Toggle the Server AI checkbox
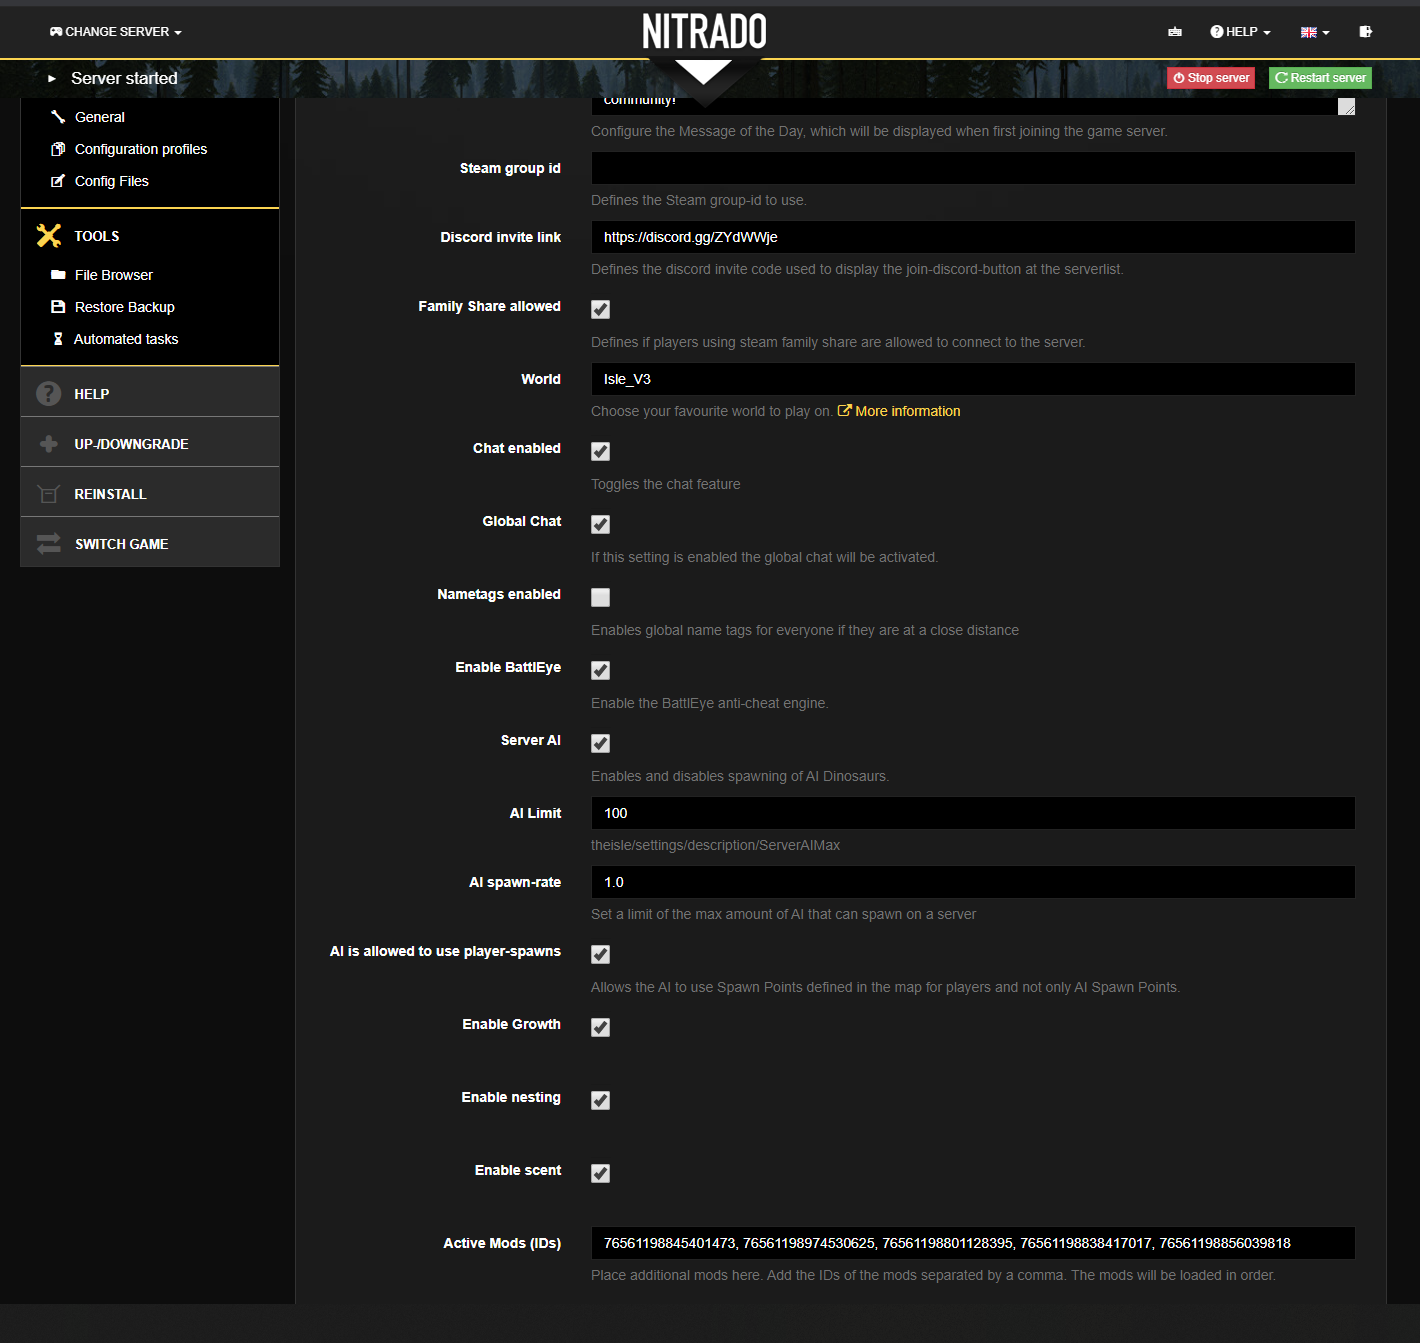1420x1343 pixels. click(600, 744)
